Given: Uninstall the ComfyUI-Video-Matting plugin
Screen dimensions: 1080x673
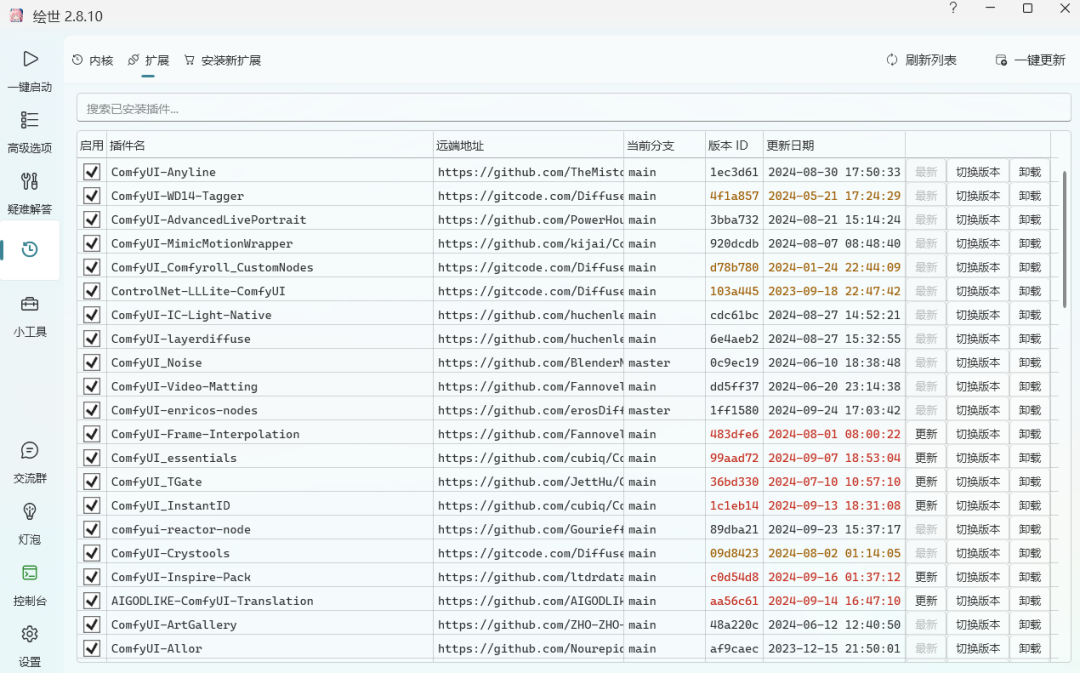Looking at the screenshot, I should (x=1030, y=386).
